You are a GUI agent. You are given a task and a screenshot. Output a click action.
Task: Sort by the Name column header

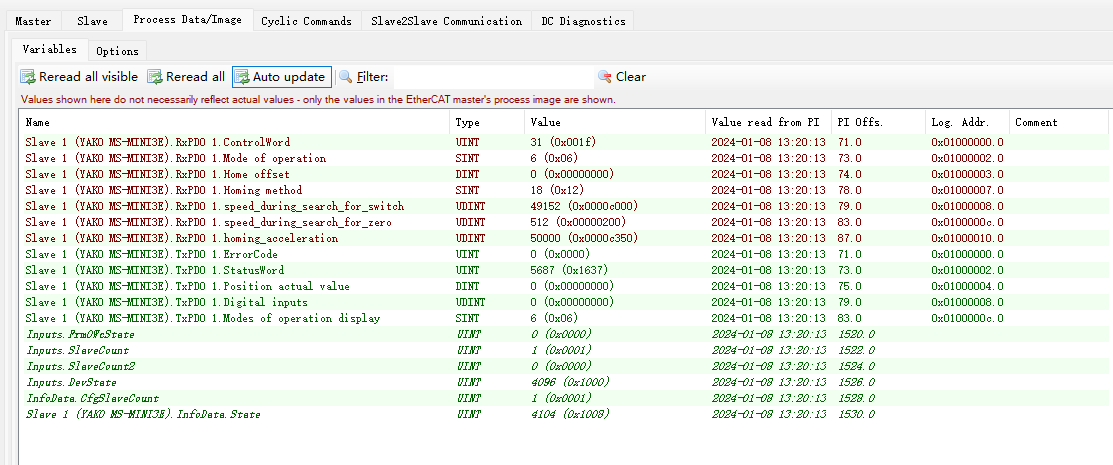click(x=38, y=122)
